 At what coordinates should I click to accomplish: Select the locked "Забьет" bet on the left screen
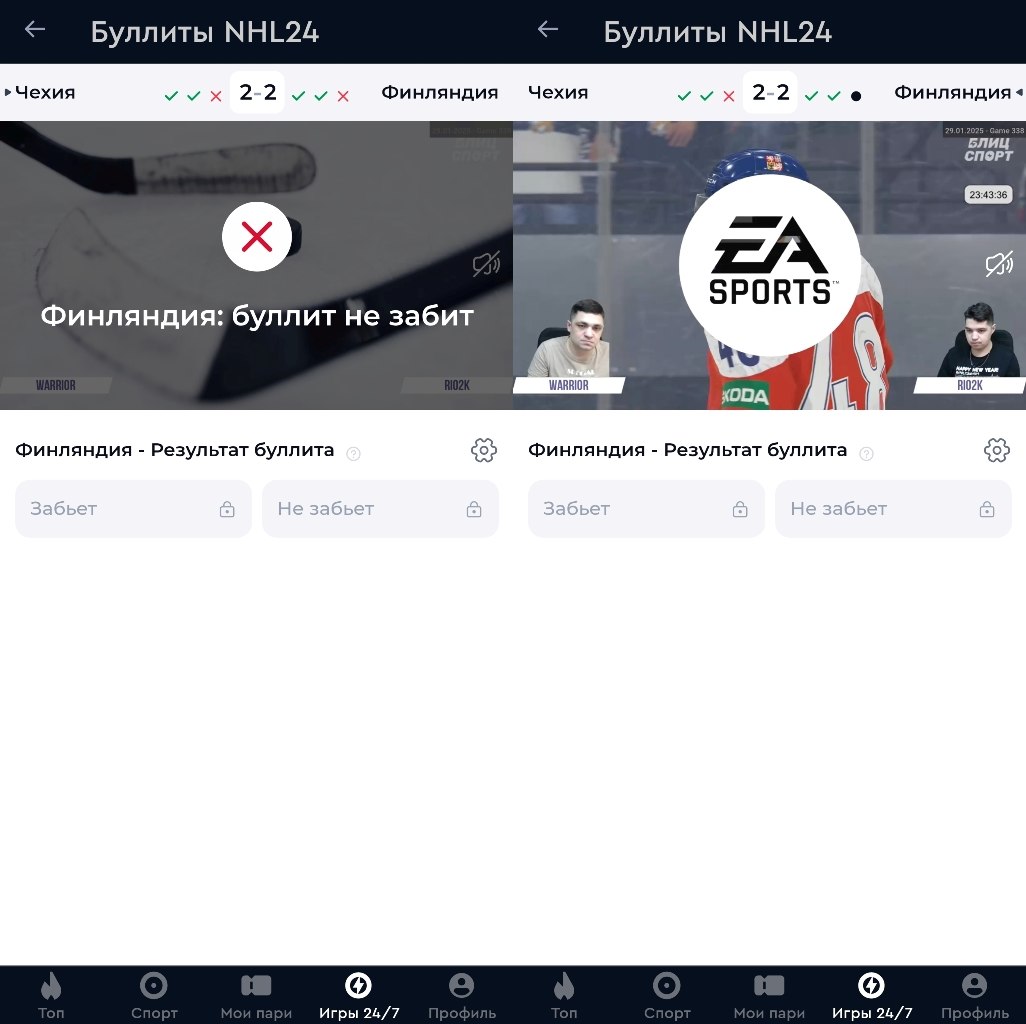pyautogui.click(x=133, y=509)
